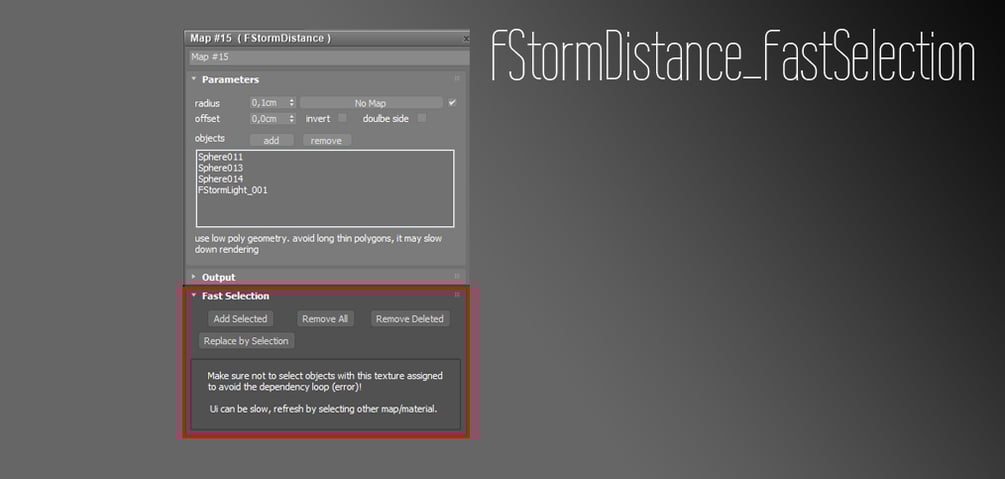The width and height of the screenshot is (1005, 479).
Task: Click the Remove Deleted button
Action: (410, 319)
